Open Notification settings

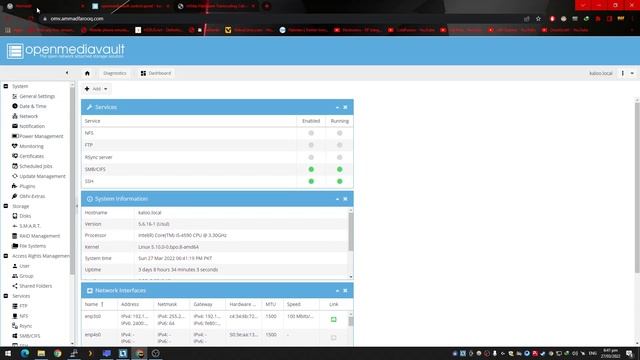point(32,126)
